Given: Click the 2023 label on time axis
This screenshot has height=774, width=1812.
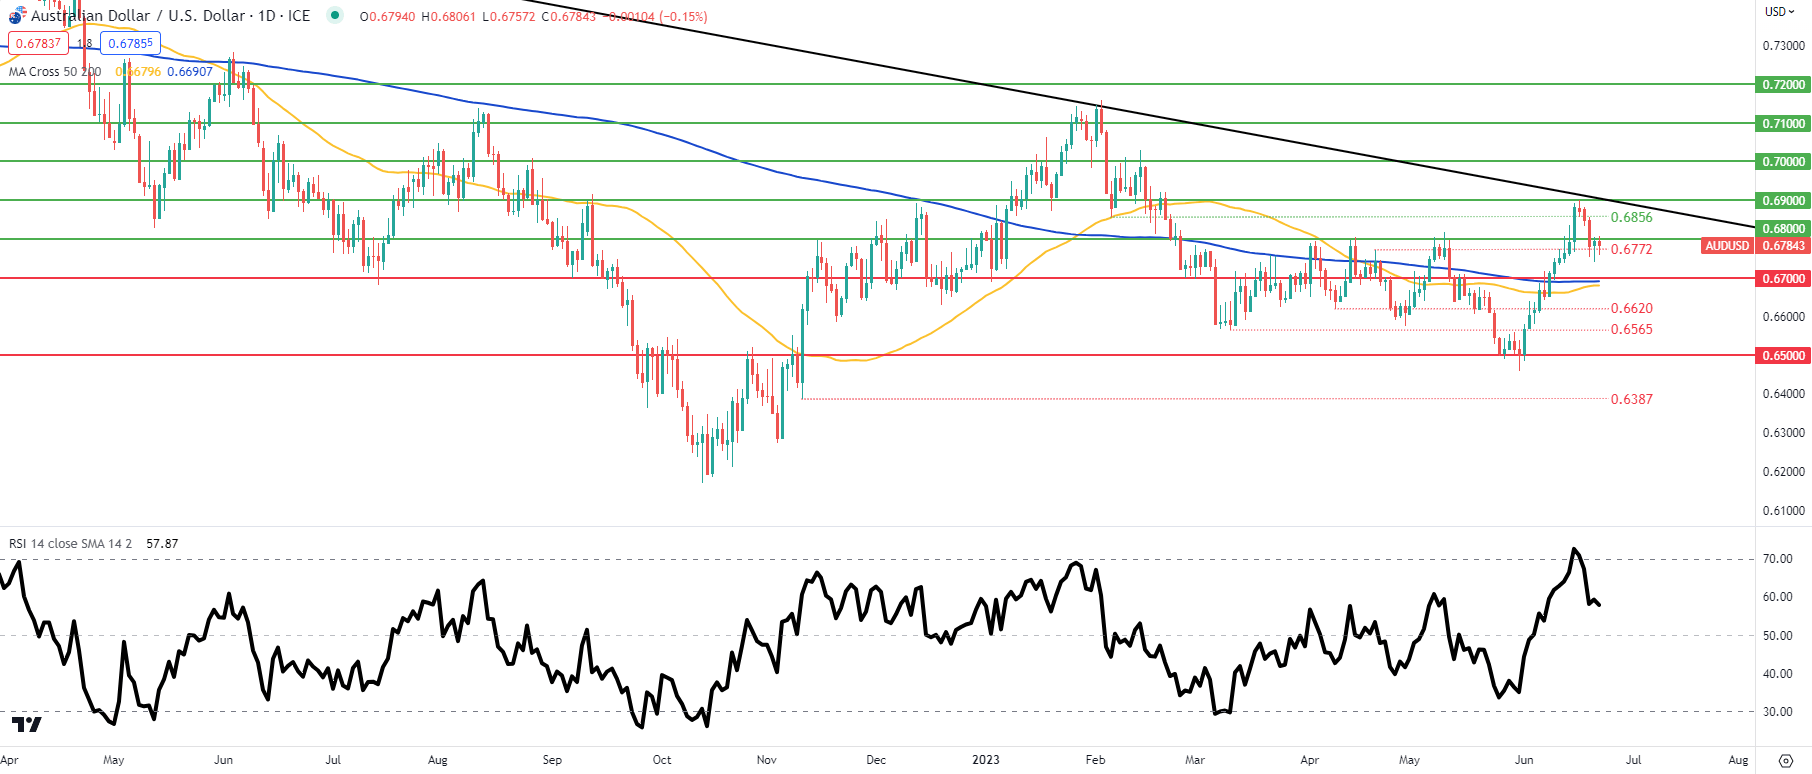Looking at the screenshot, I should coord(986,760).
